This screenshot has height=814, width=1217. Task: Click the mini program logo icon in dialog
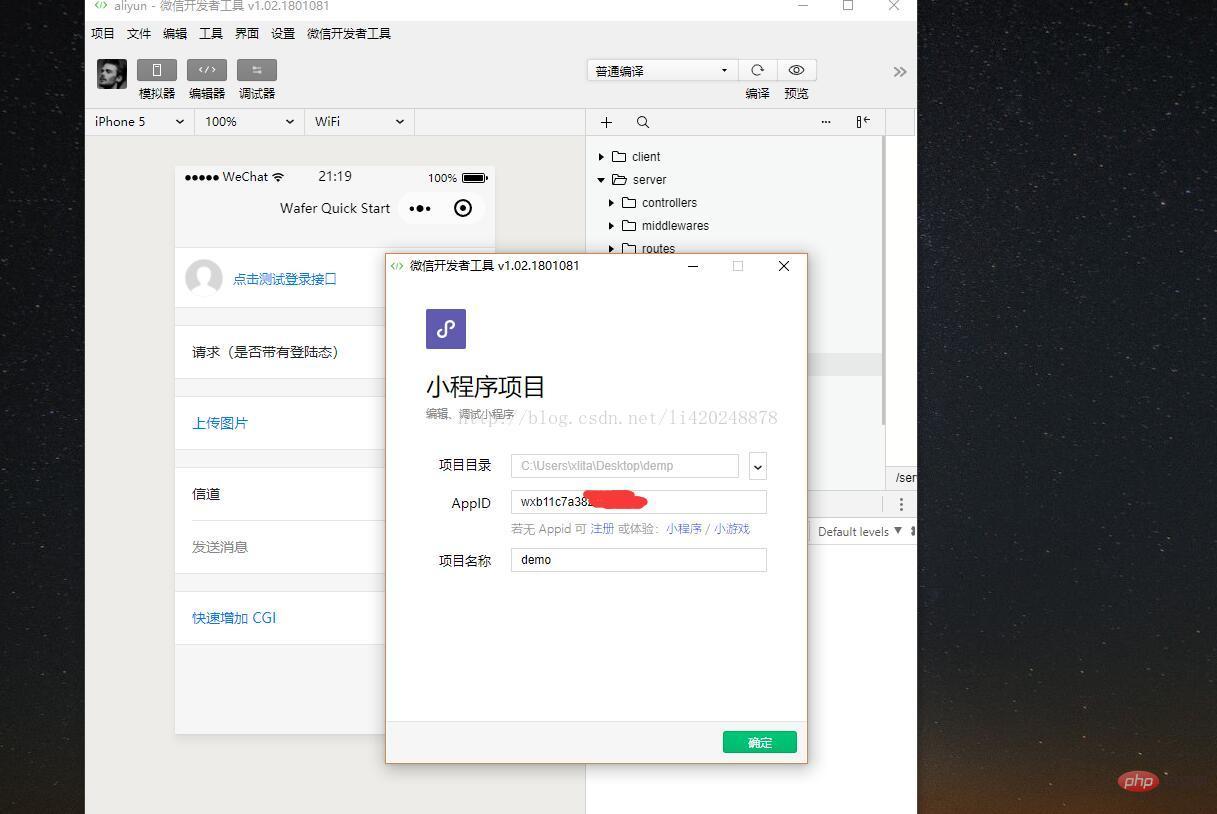tap(446, 329)
